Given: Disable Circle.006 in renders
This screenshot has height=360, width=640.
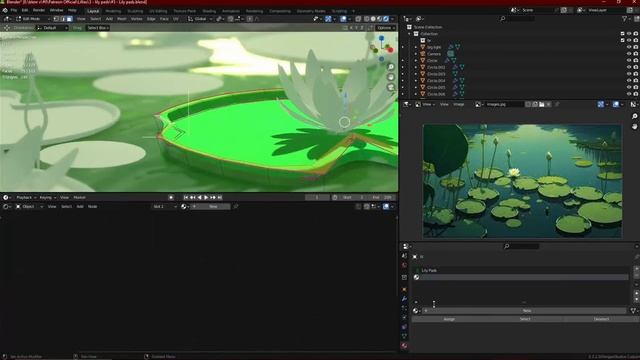Looking at the screenshot, I should (x=636, y=94).
